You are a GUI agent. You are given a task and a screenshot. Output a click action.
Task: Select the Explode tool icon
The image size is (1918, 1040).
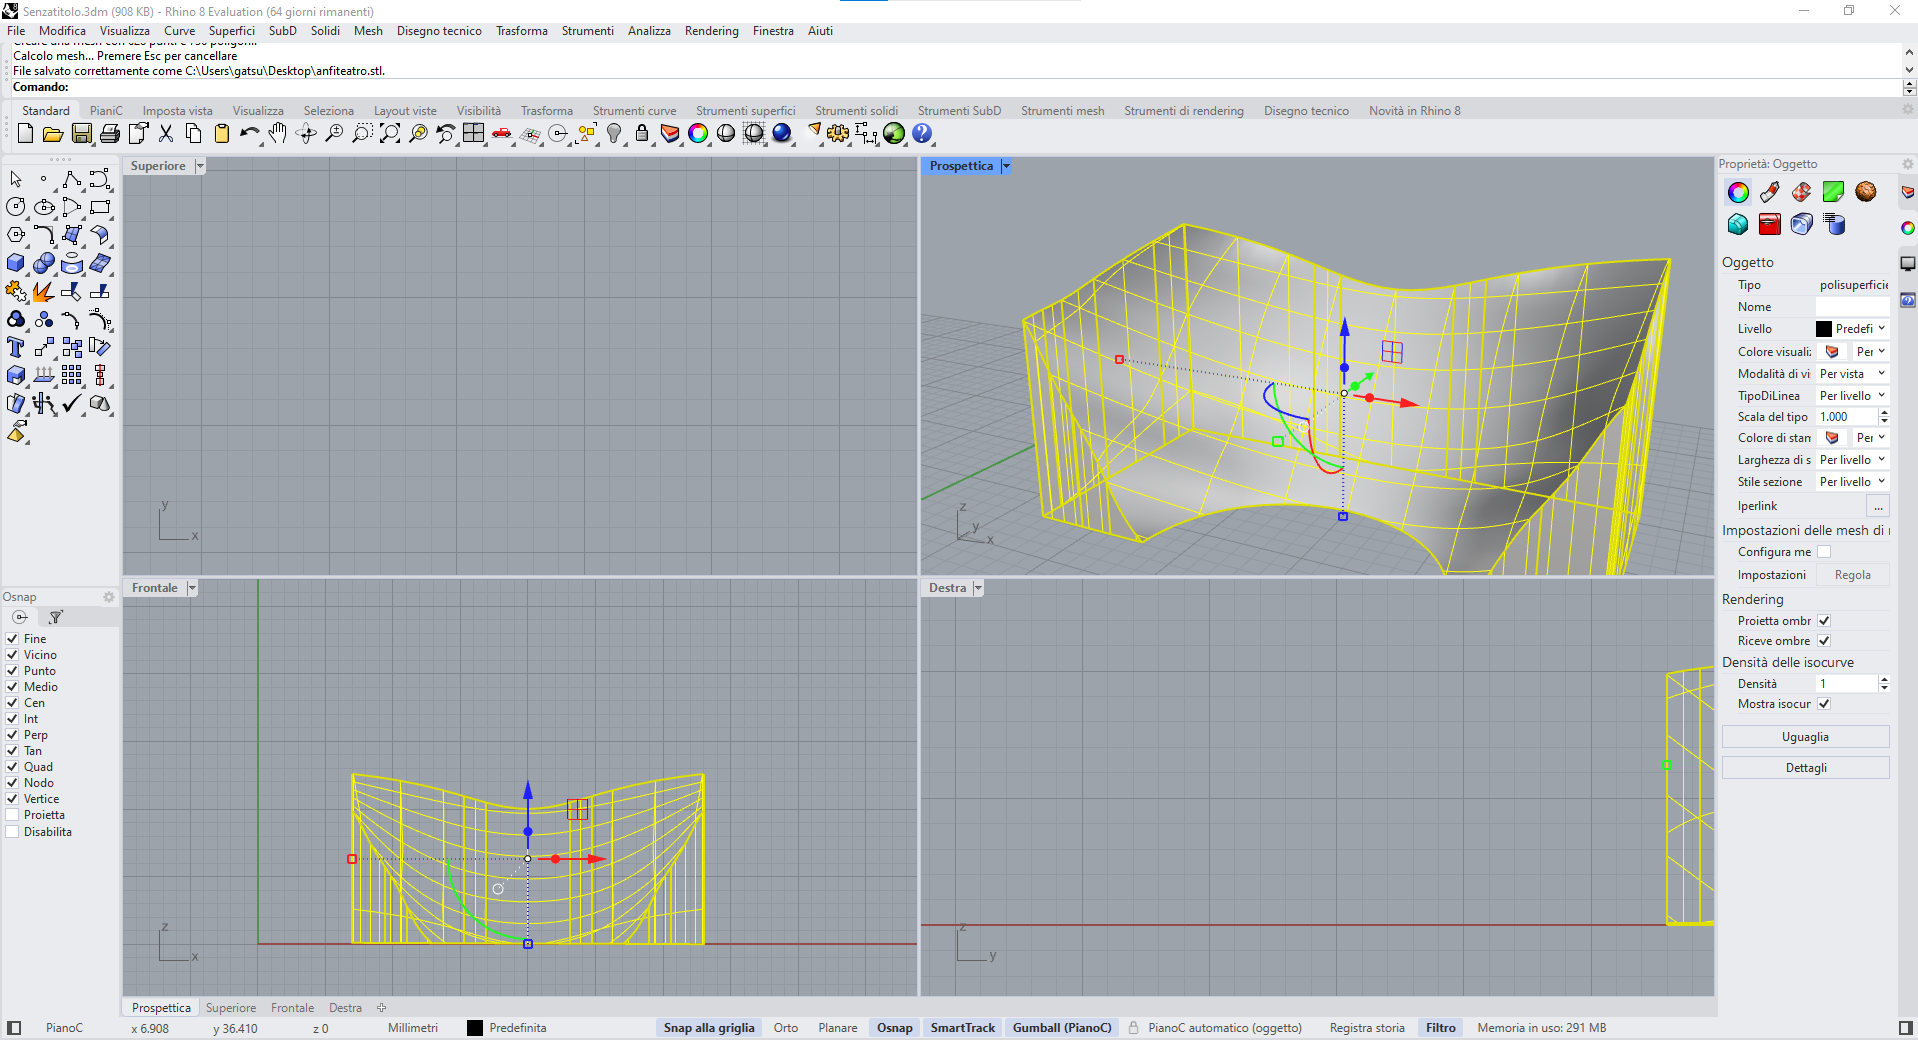43,292
